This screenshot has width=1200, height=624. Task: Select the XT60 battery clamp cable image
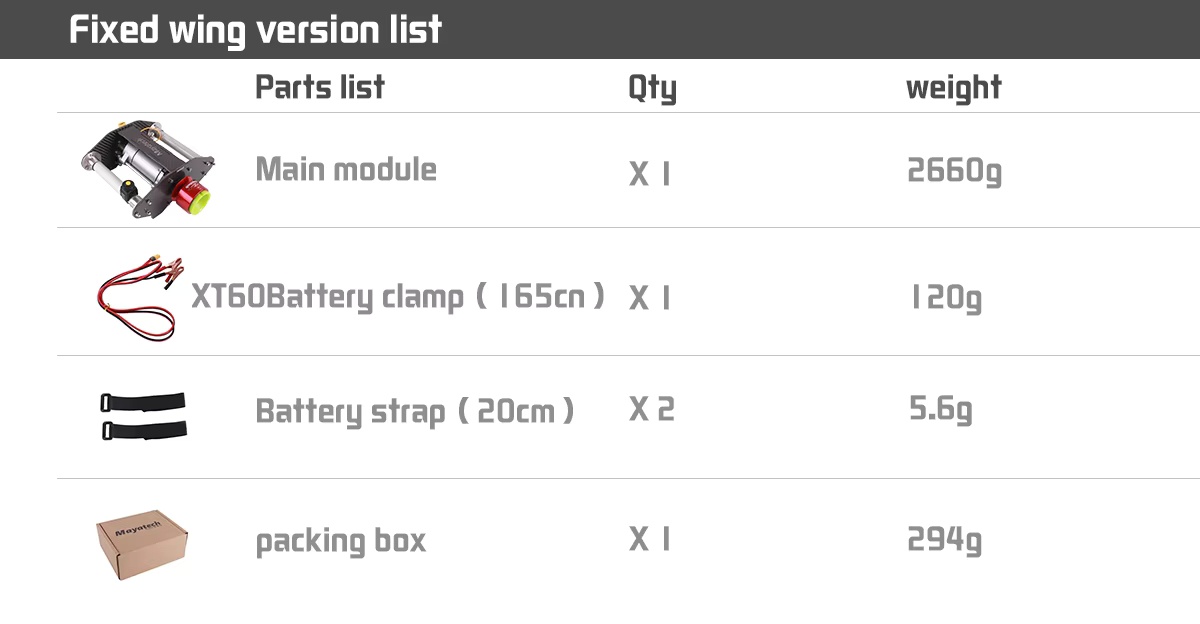pos(140,295)
